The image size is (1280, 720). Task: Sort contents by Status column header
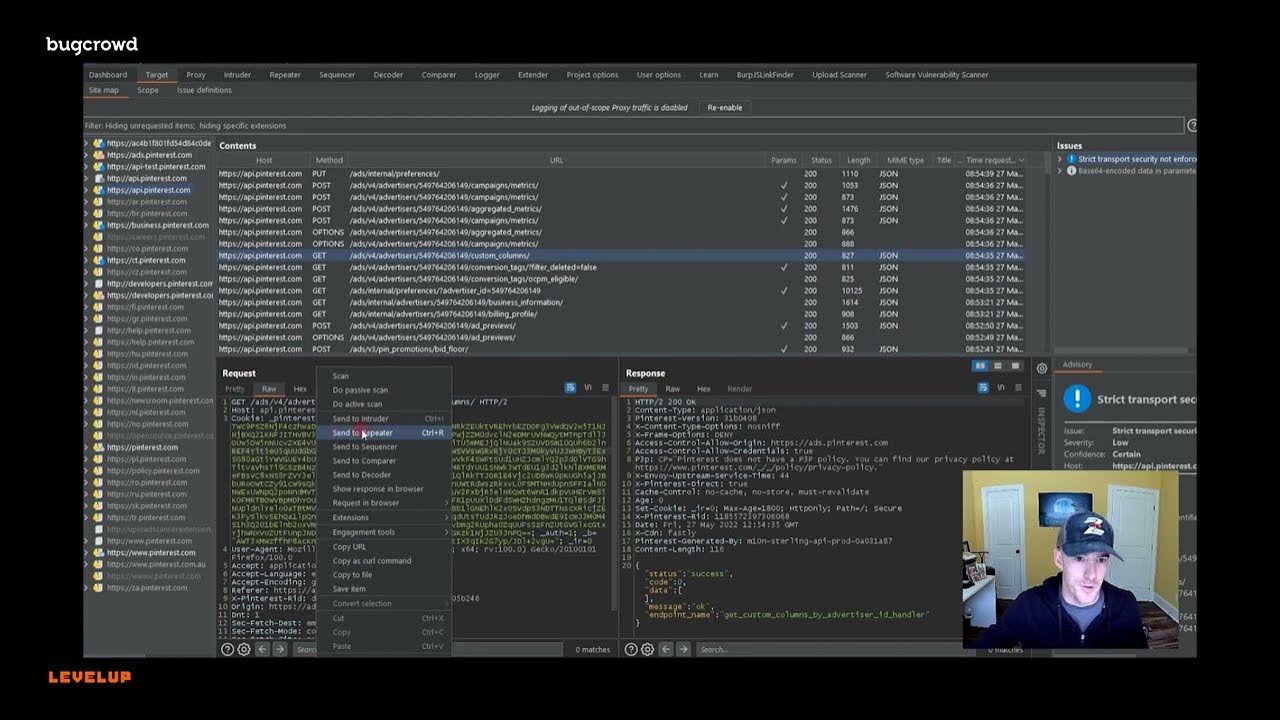[821, 160]
